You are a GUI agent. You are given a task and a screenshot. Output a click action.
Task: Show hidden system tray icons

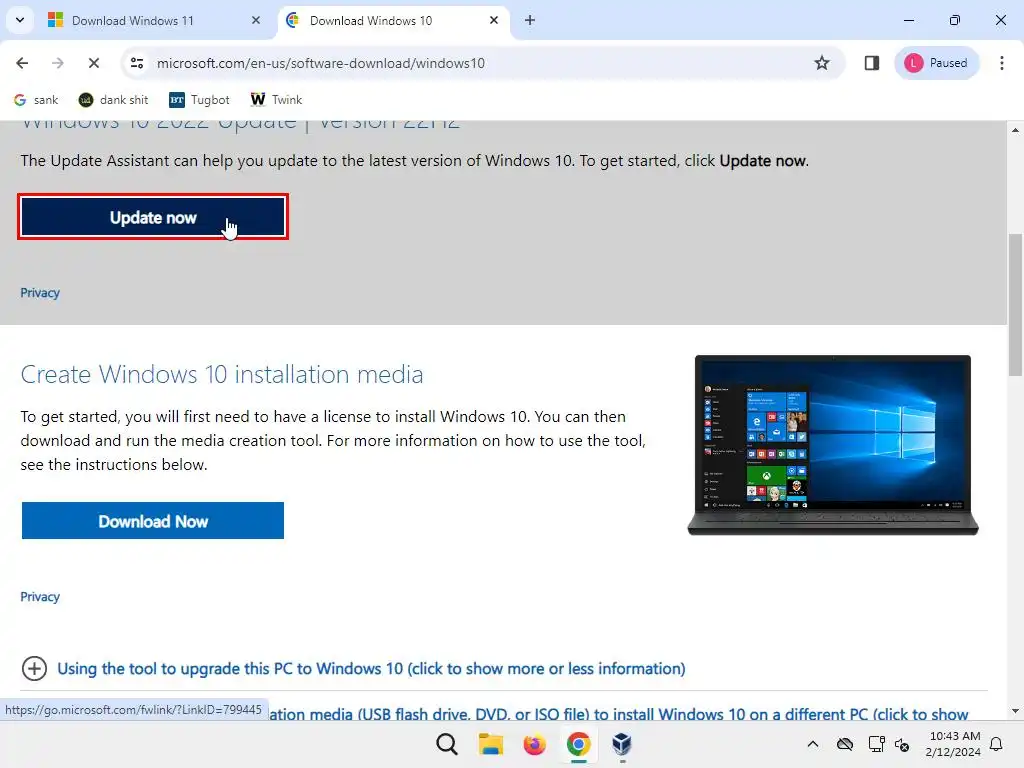click(812, 744)
